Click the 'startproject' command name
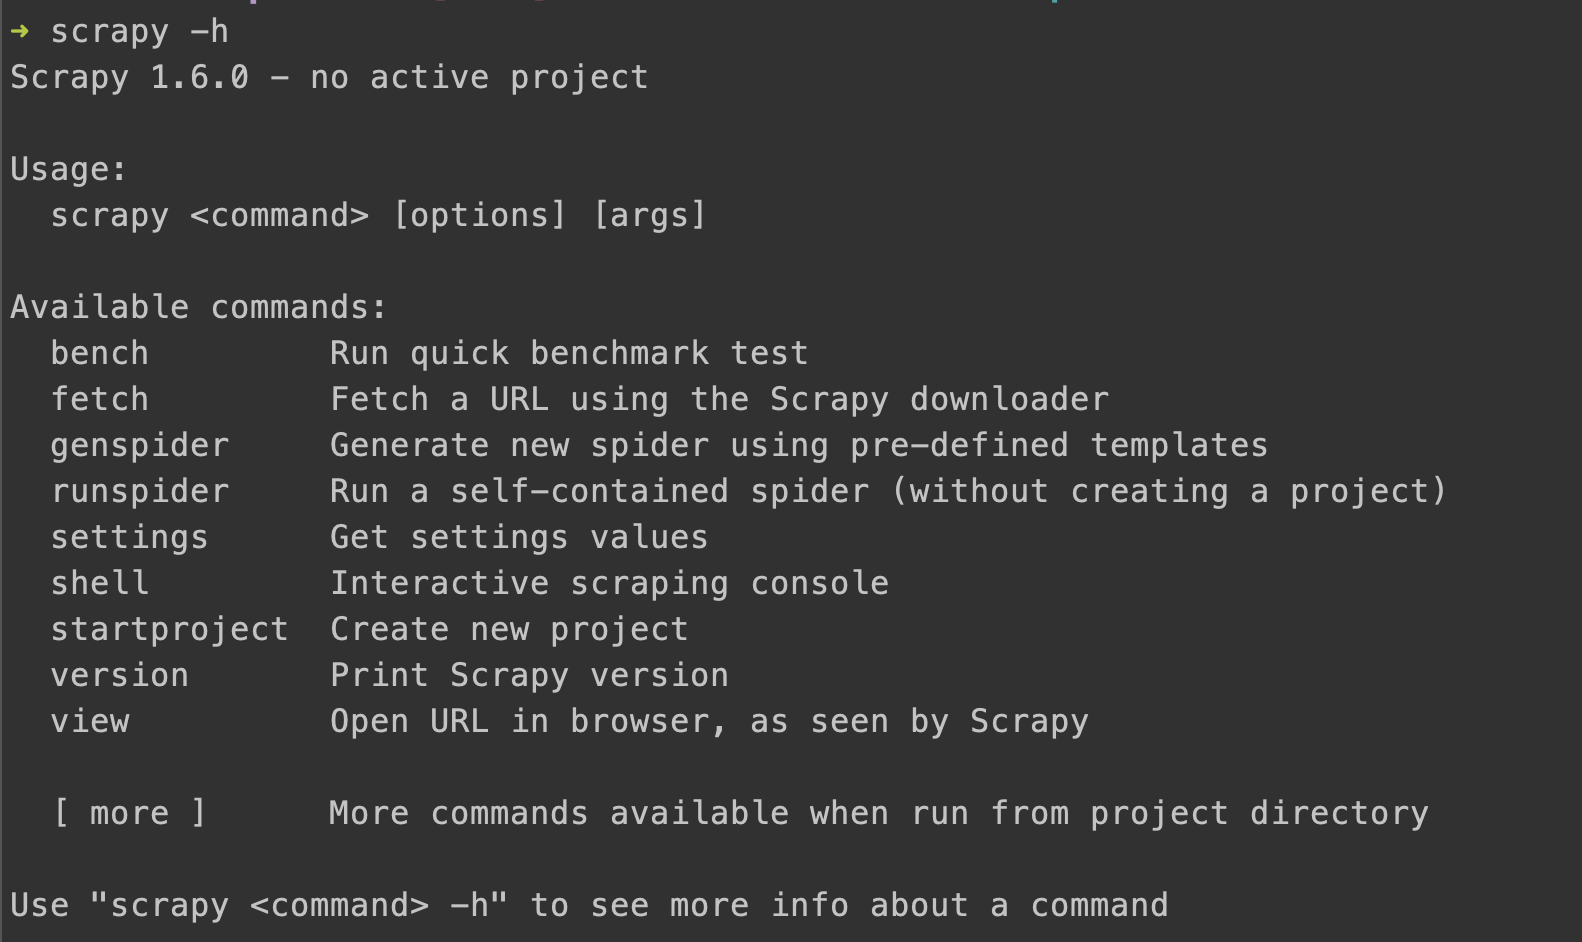The image size is (1582, 942). (169, 630)
